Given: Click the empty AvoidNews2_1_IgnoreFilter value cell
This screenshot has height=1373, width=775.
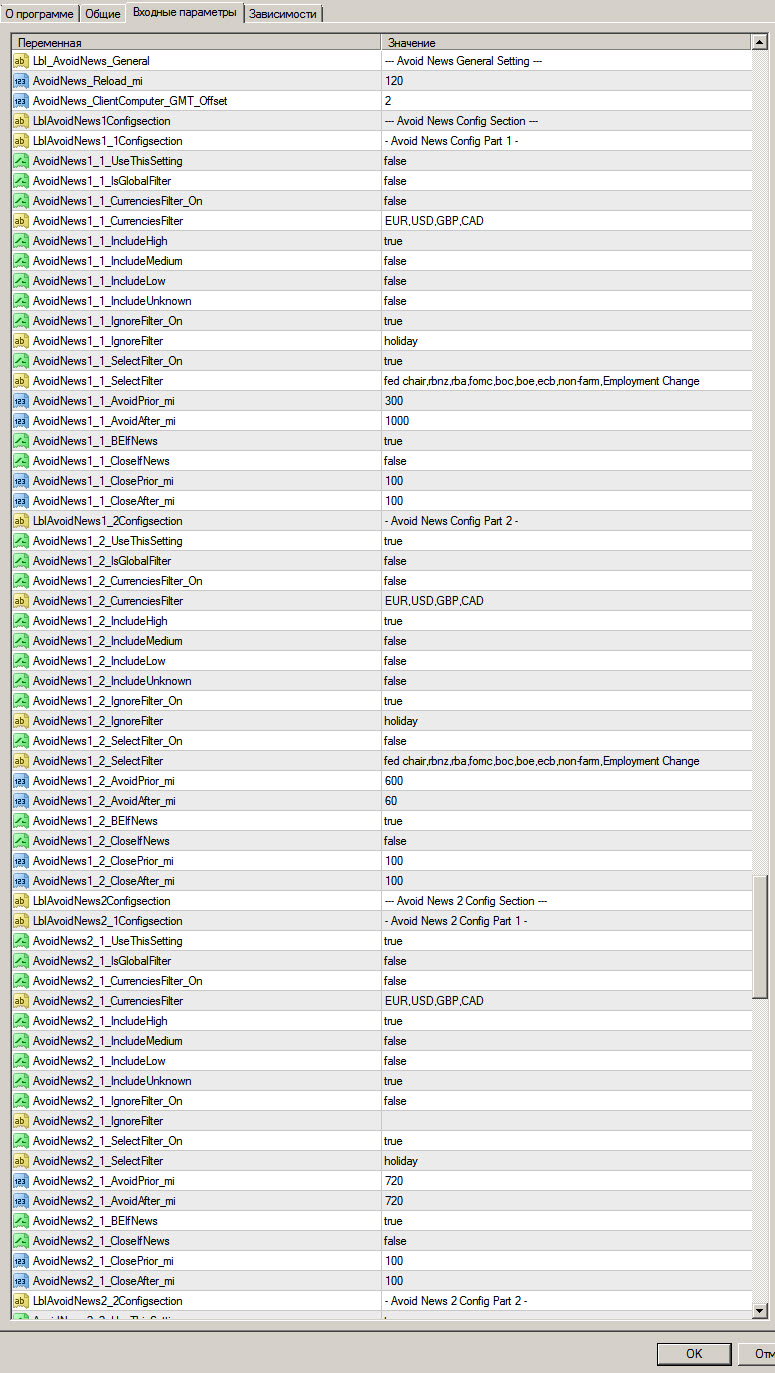Looking at the screenshot, I should pyautogui.click(x=566, y=1121).
